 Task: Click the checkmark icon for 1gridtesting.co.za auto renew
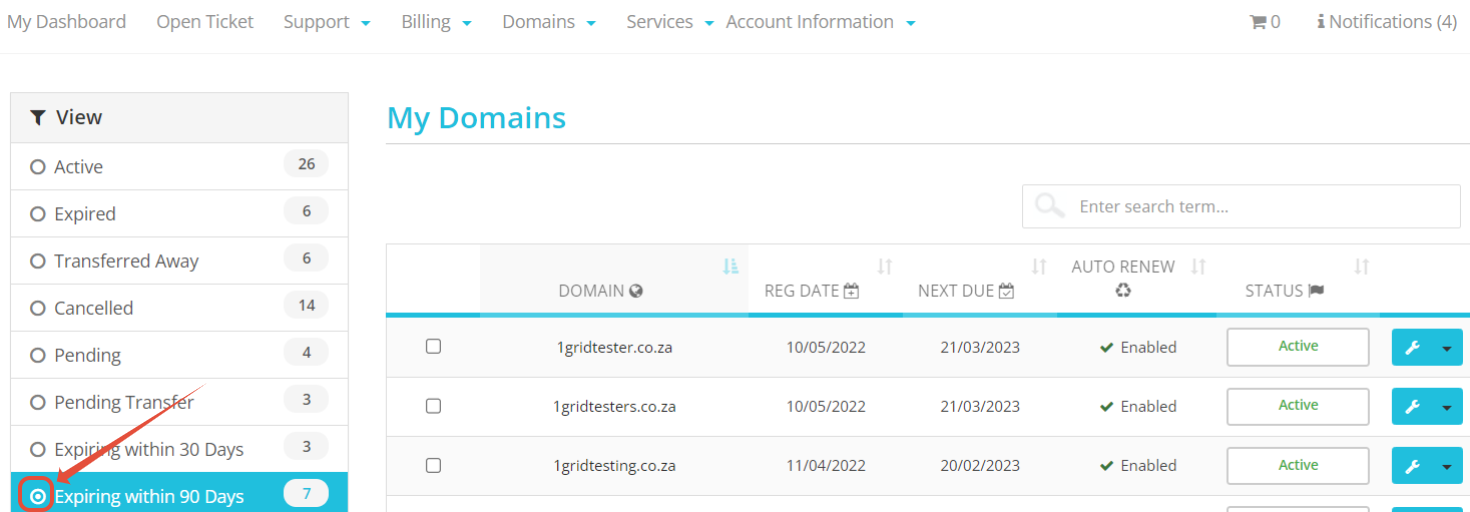(1106, 465)
